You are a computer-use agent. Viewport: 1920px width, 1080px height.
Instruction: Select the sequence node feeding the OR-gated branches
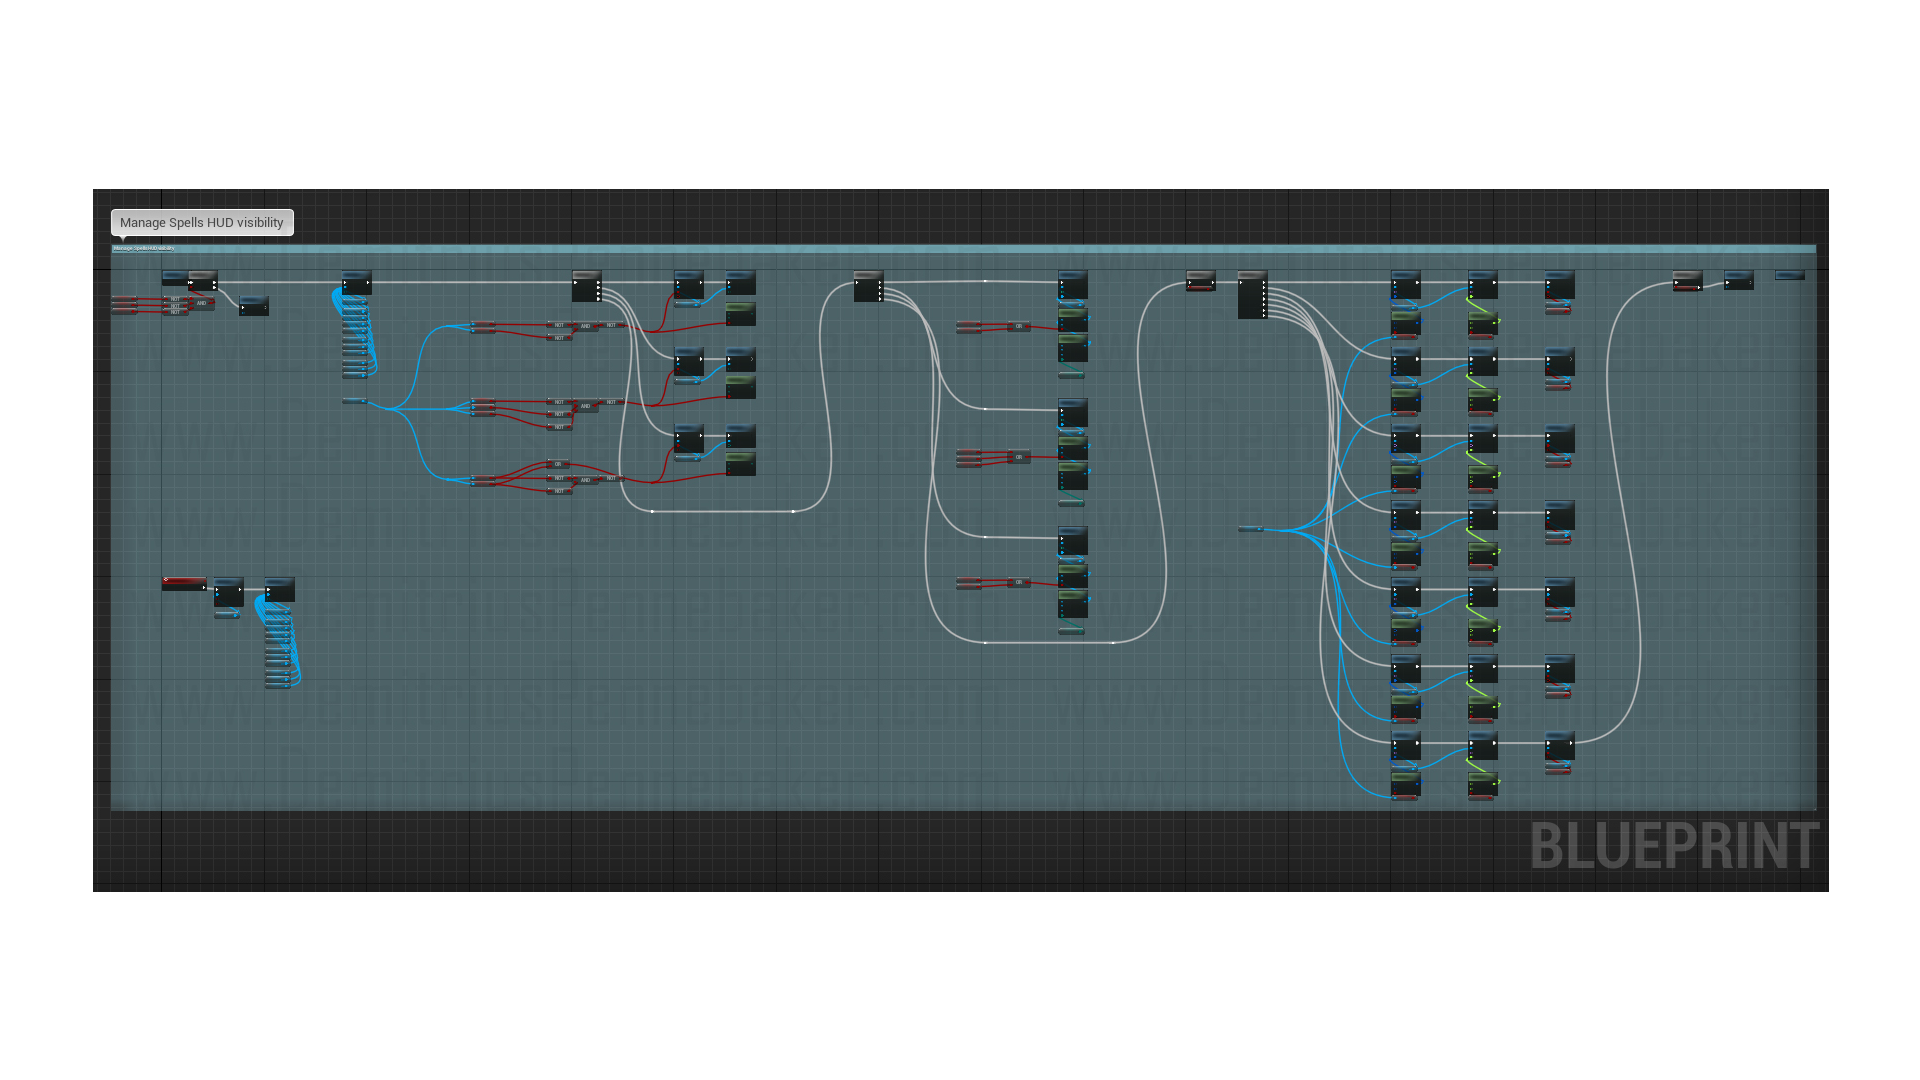[869, 286]
